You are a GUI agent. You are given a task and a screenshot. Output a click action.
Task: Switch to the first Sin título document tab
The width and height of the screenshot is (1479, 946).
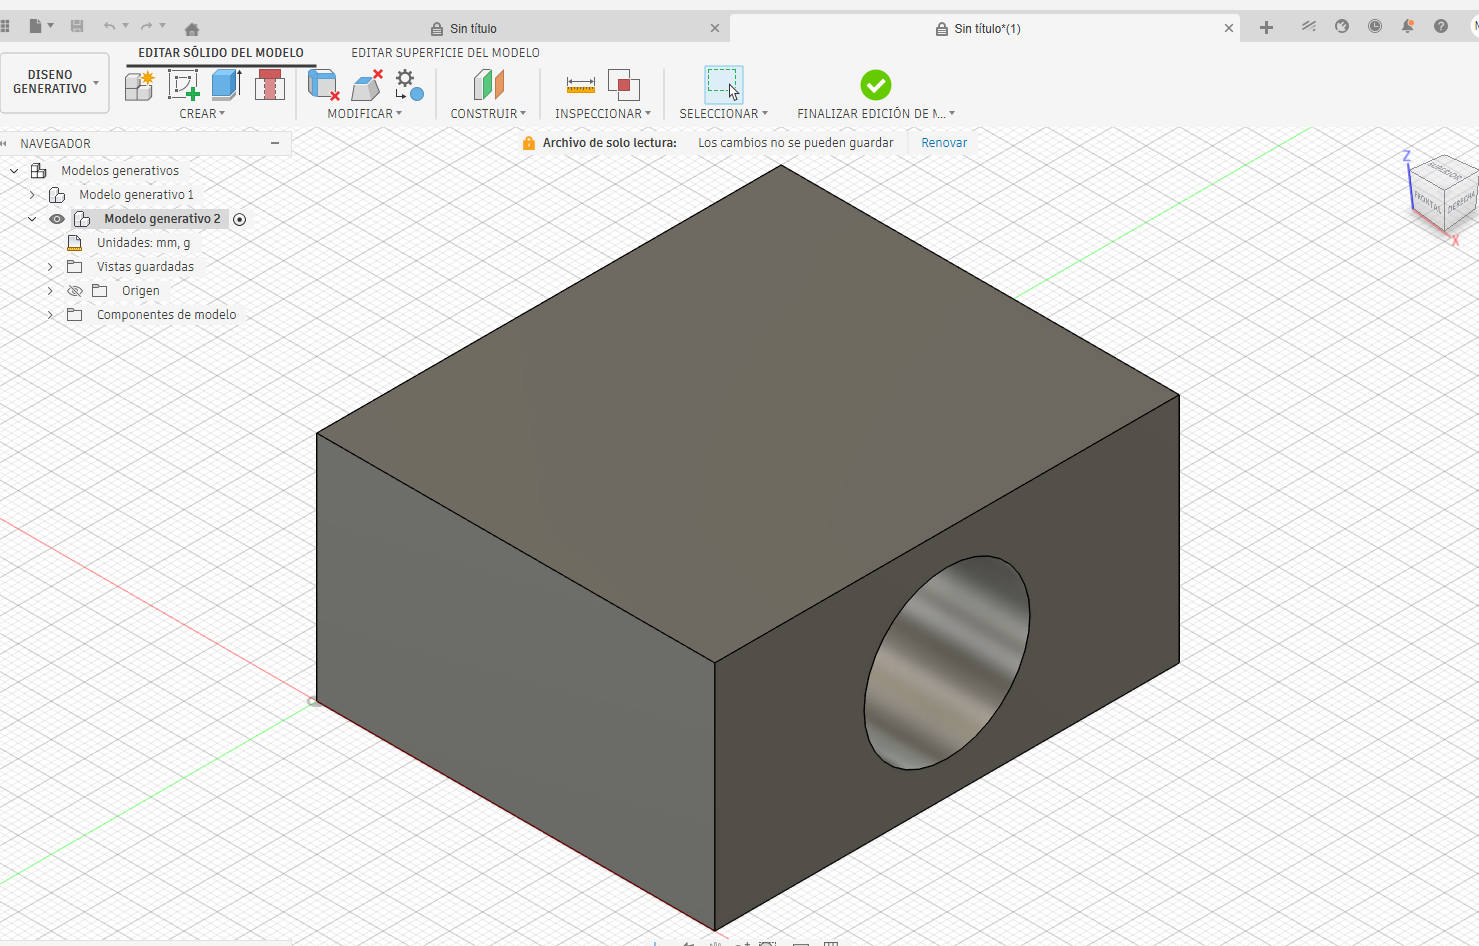[473, 28]
